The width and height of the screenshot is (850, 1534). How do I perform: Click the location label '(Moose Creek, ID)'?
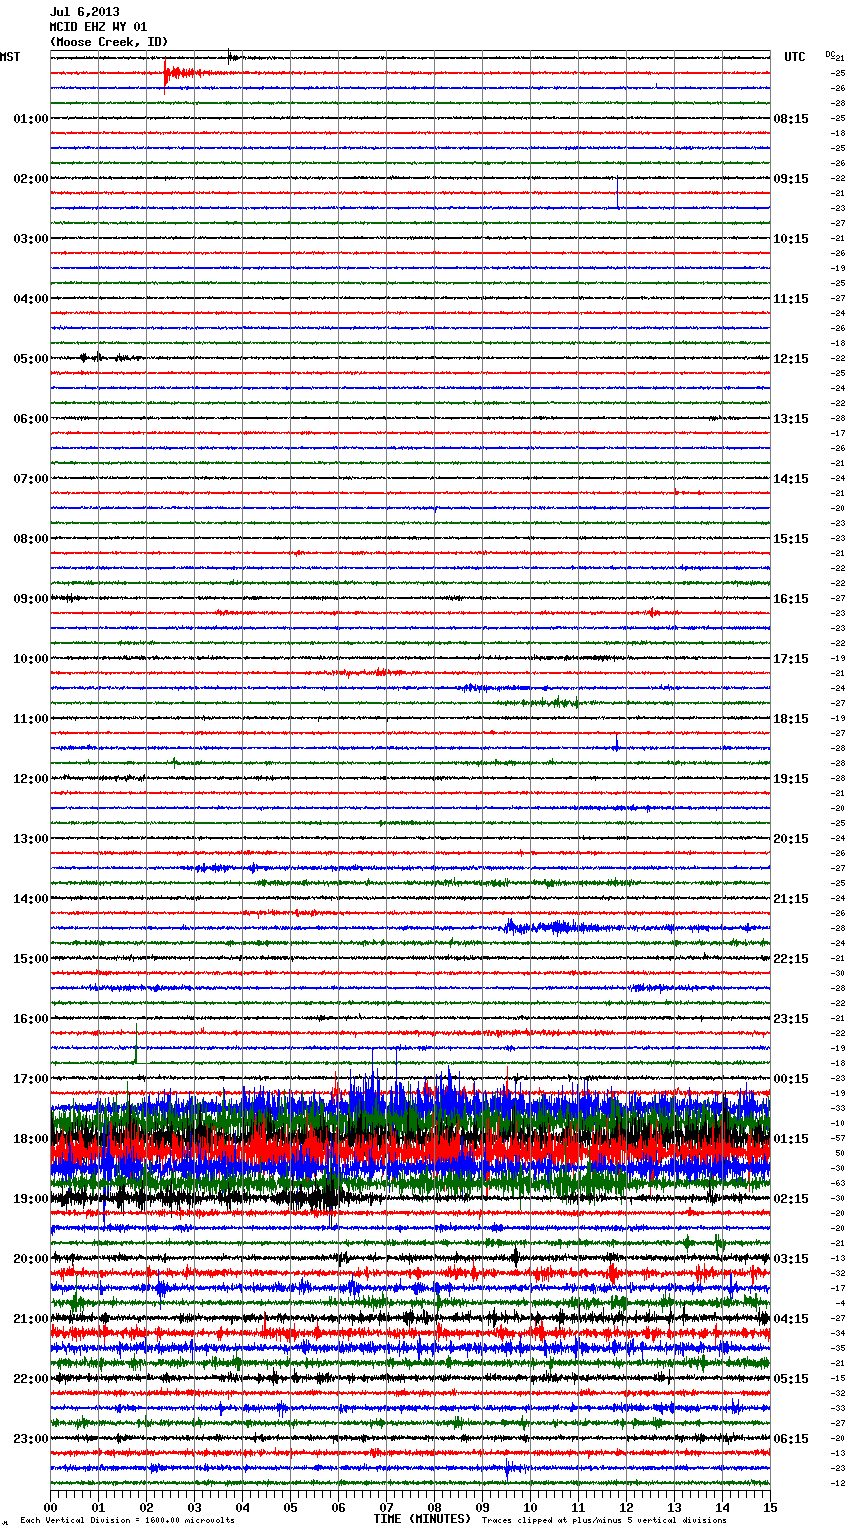[109, 42]
